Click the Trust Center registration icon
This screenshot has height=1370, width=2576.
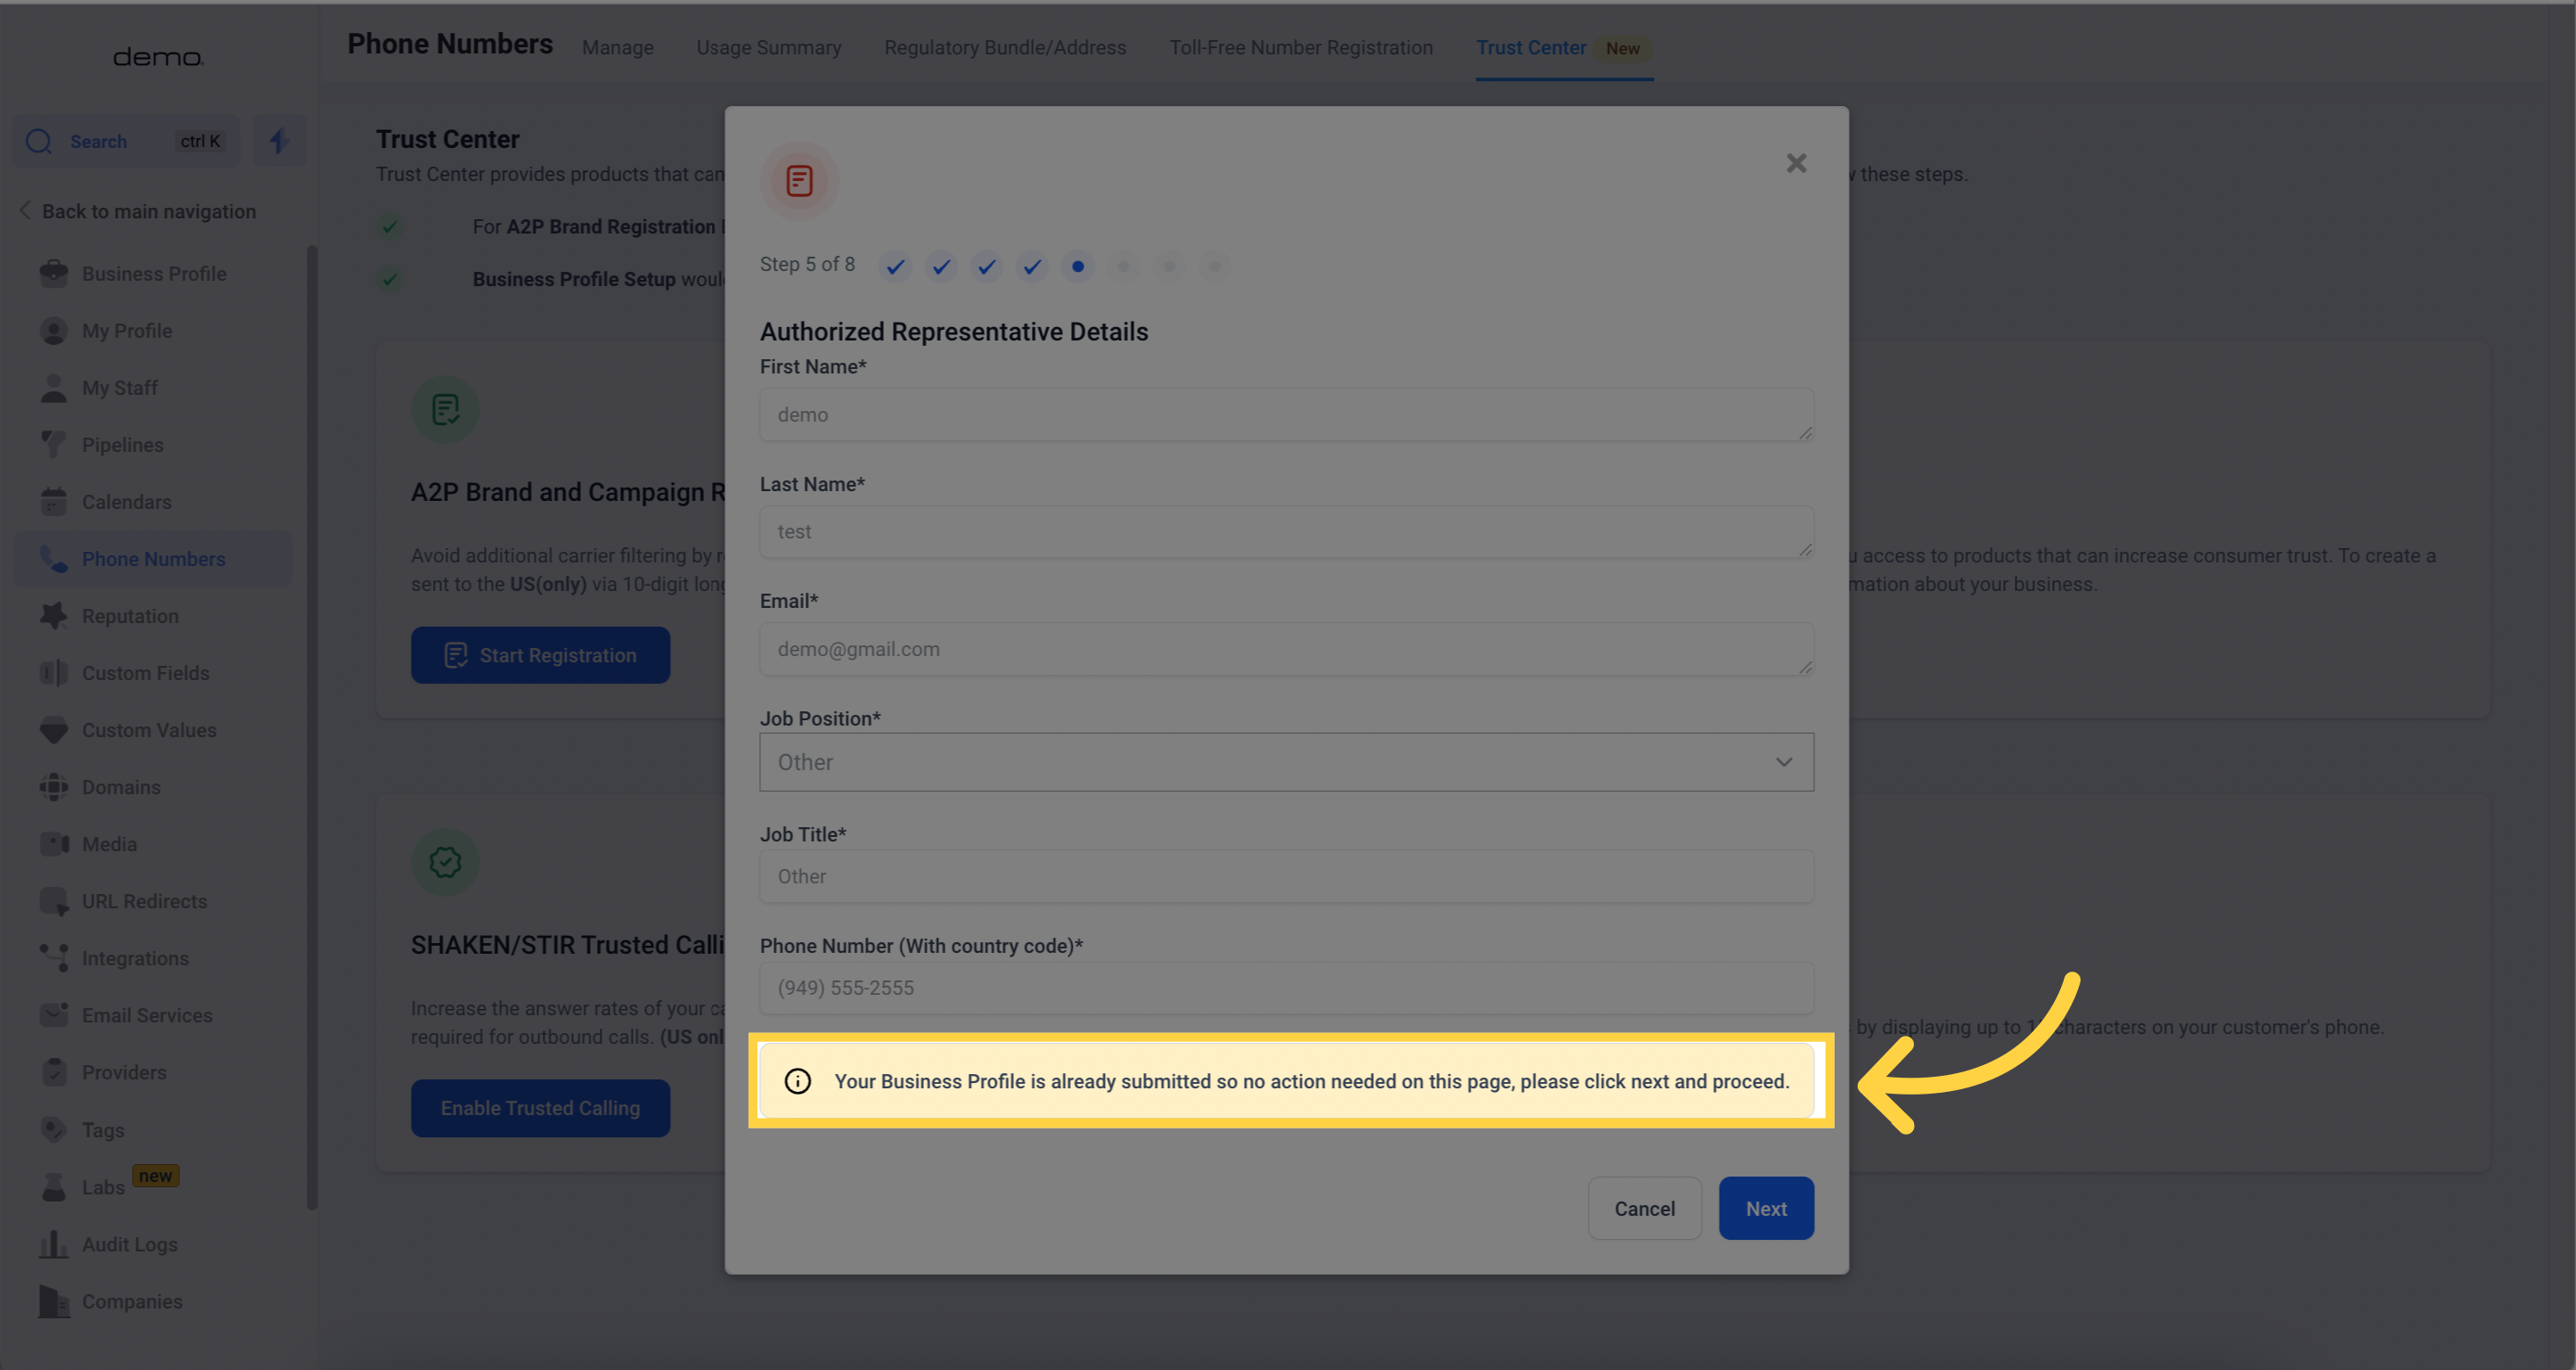click(799, 181)
